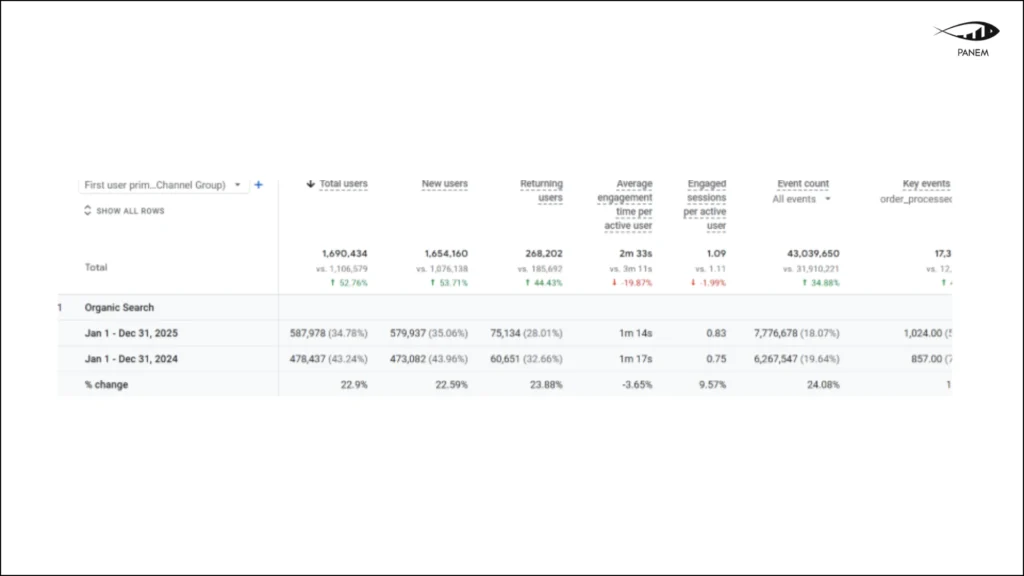Screen dimensions: 1024x576
Task: Click the 53.71% new users increase
Action: click(x=449, y=283)
